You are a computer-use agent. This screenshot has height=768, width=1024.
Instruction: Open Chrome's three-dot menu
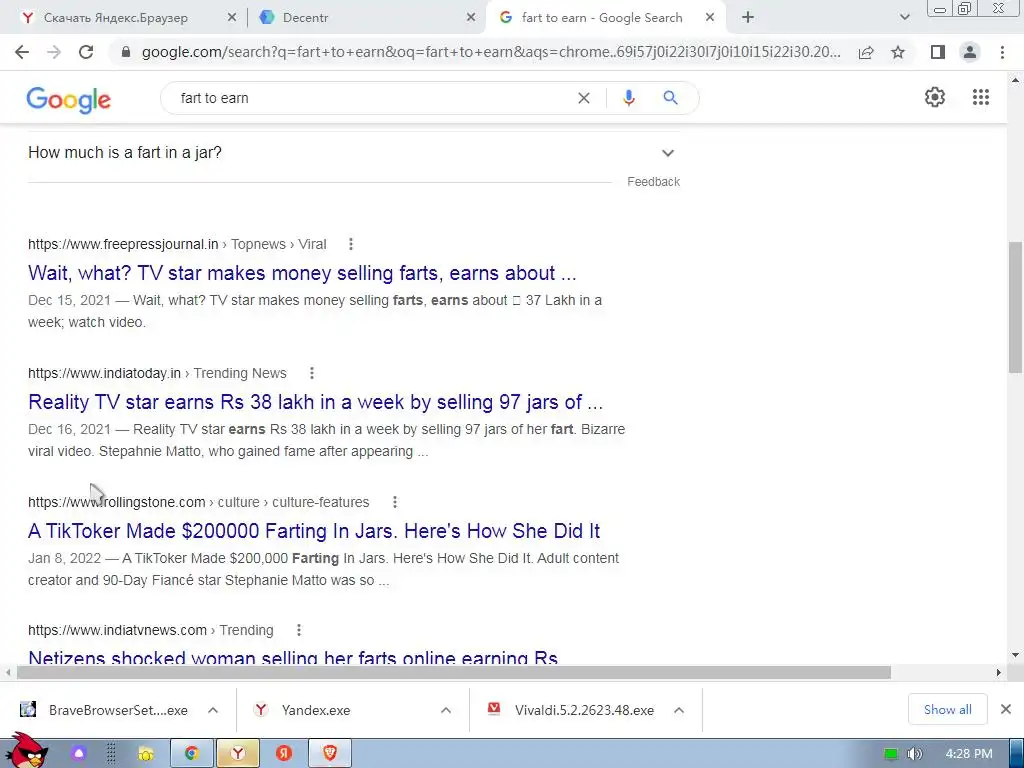[x=1002, y=52]
